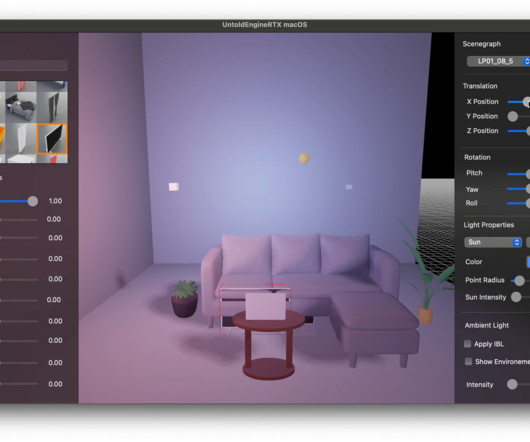Click the search field above model thumbnails

pyautogui.click(x=34, y=66)
